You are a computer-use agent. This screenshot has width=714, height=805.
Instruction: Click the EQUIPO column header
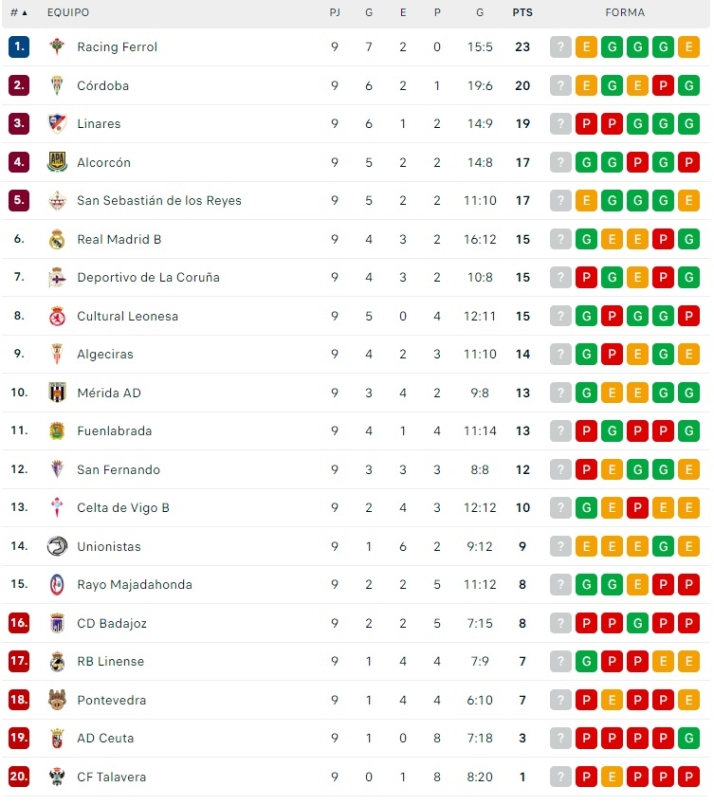[x=68, y=13]
